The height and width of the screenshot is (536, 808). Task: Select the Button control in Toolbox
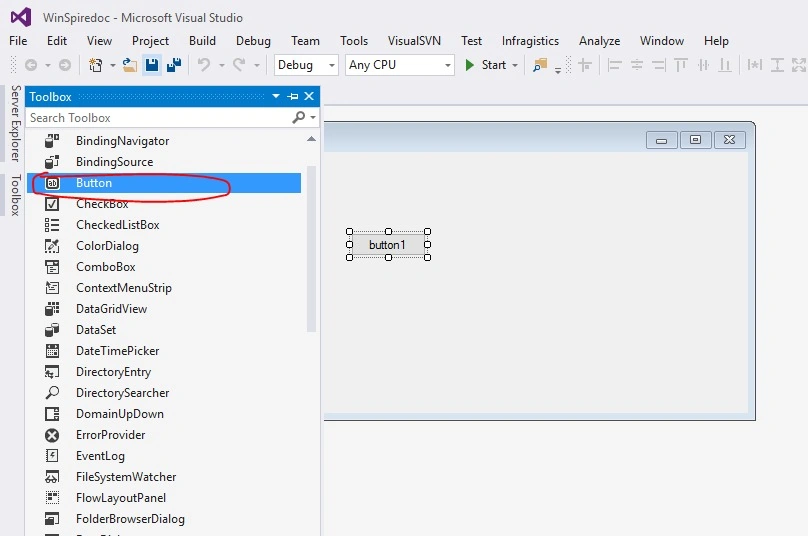tap(164, 183)
